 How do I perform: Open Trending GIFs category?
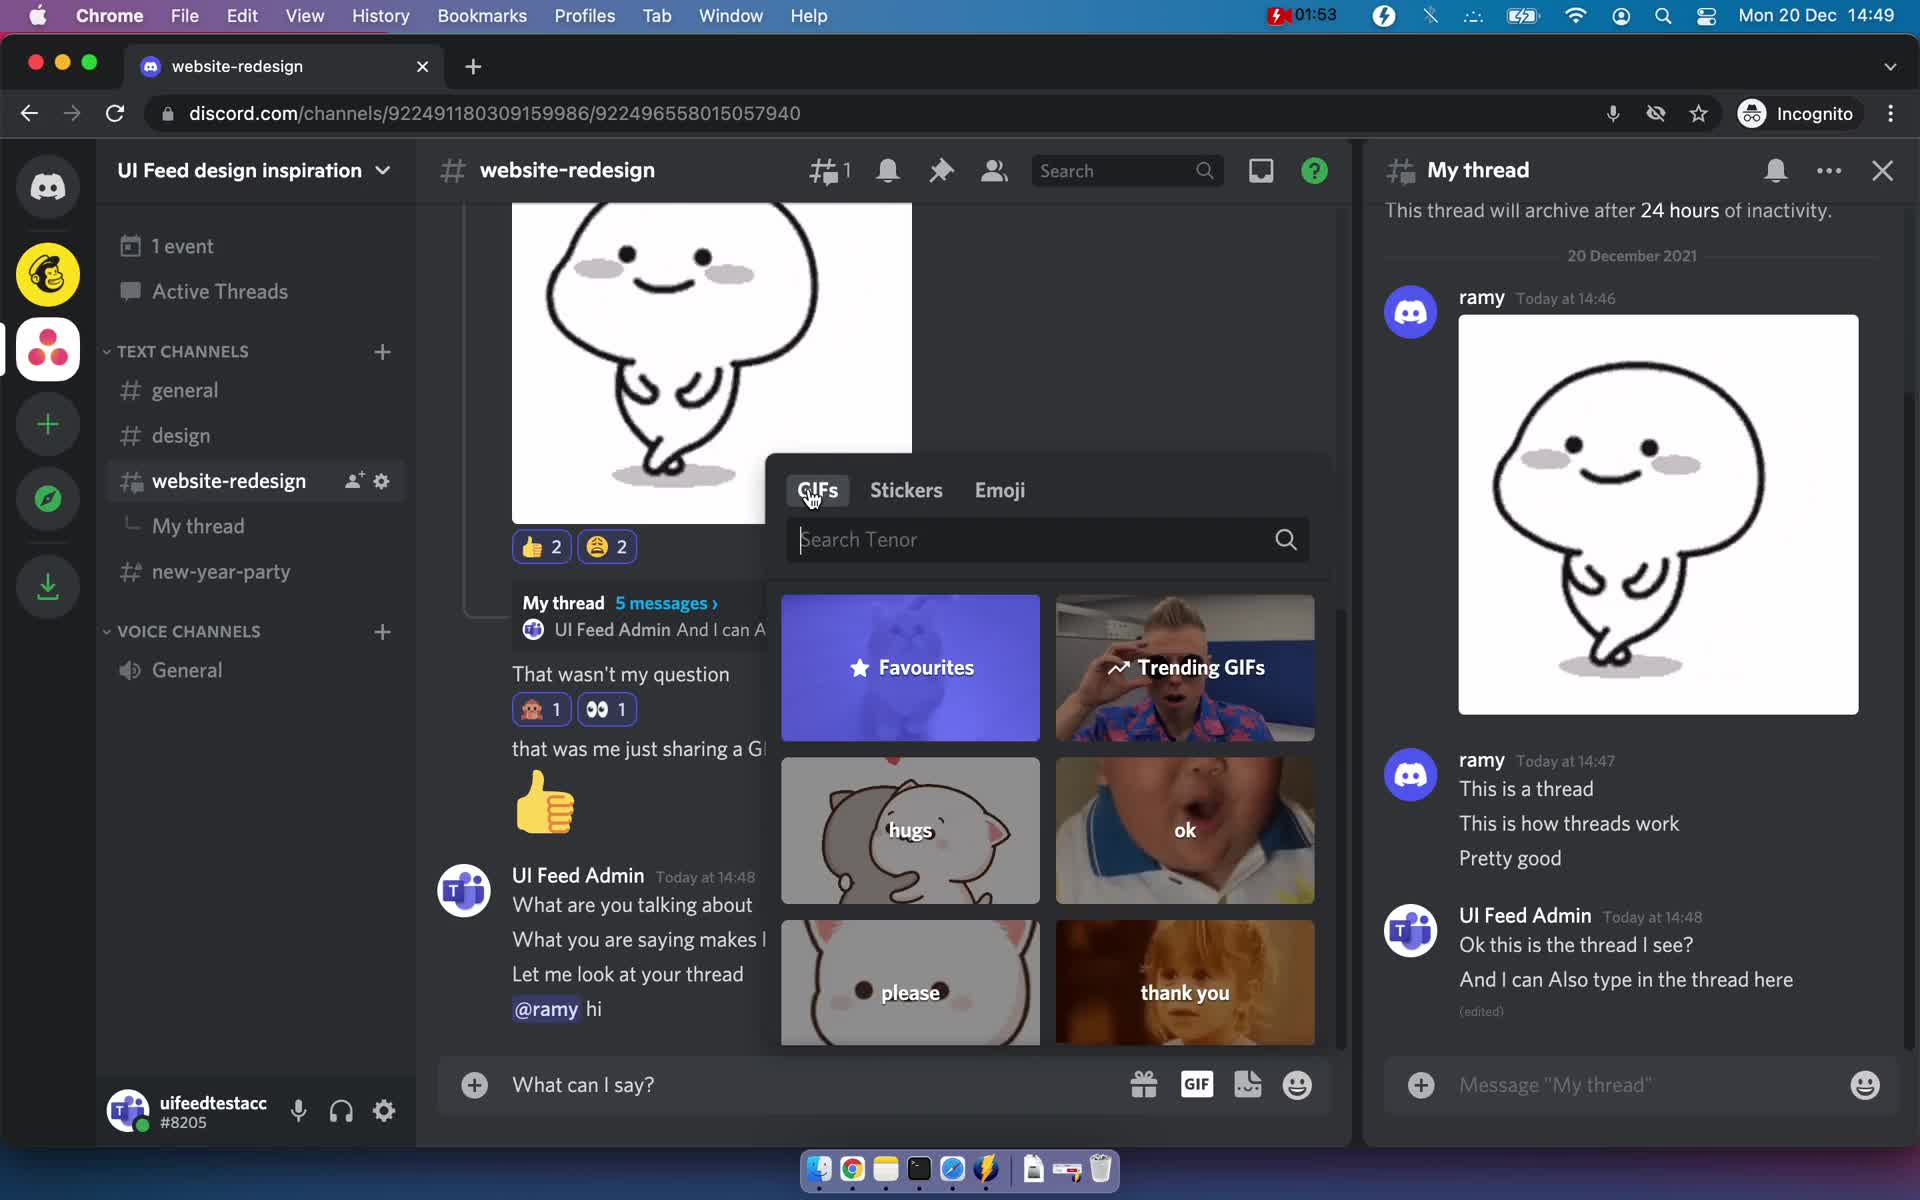[1185, 668]
